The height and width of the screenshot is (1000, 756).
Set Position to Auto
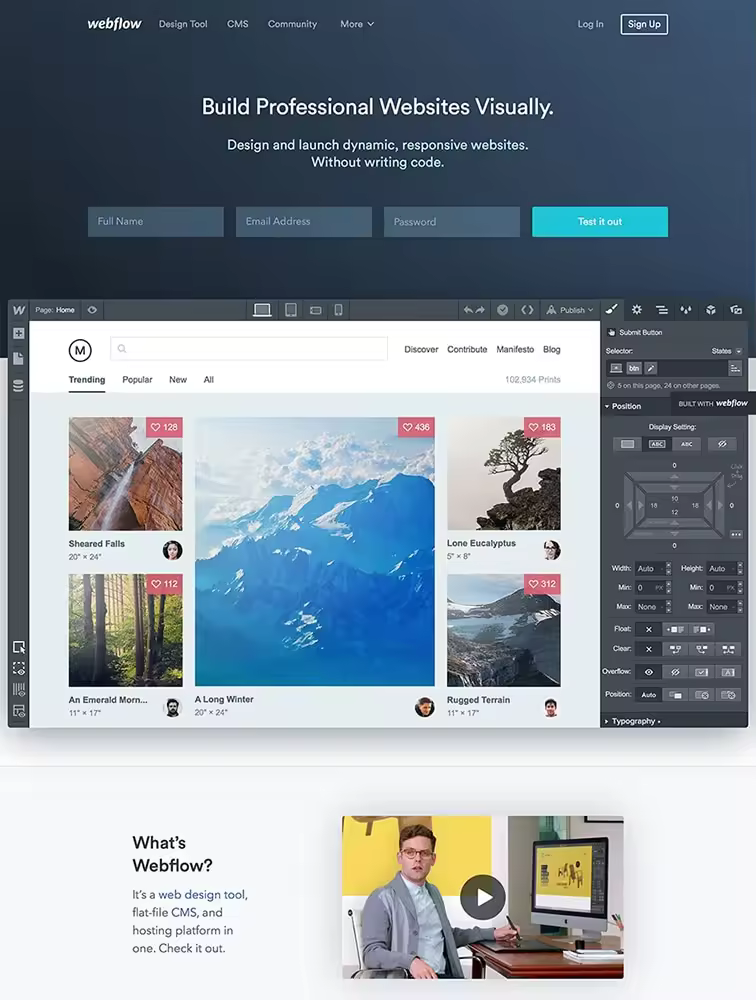[649, 695]
